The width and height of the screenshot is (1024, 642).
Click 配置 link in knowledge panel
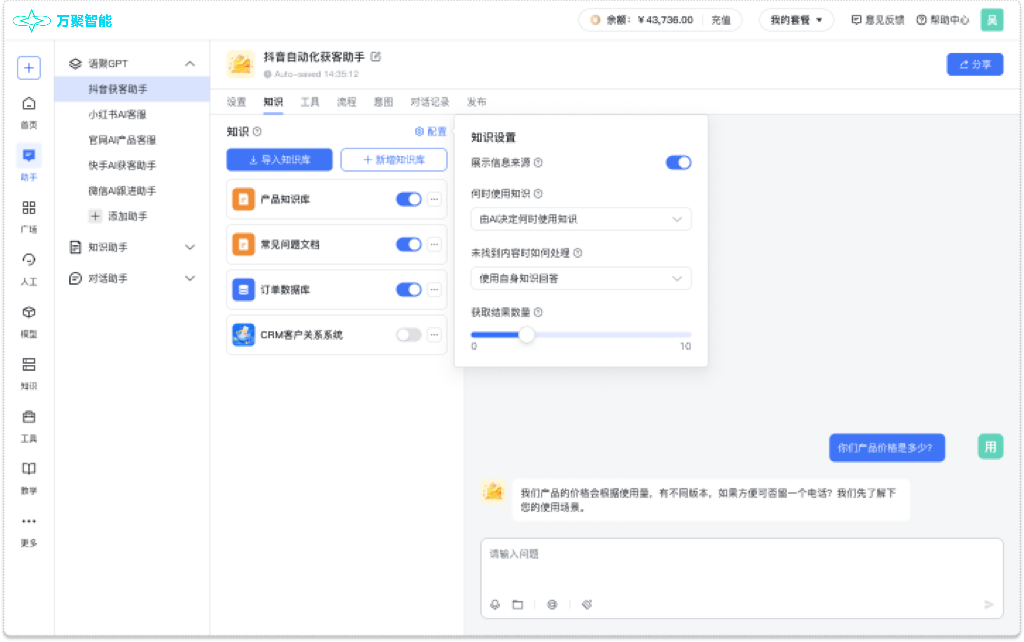(x=431, y=131)
